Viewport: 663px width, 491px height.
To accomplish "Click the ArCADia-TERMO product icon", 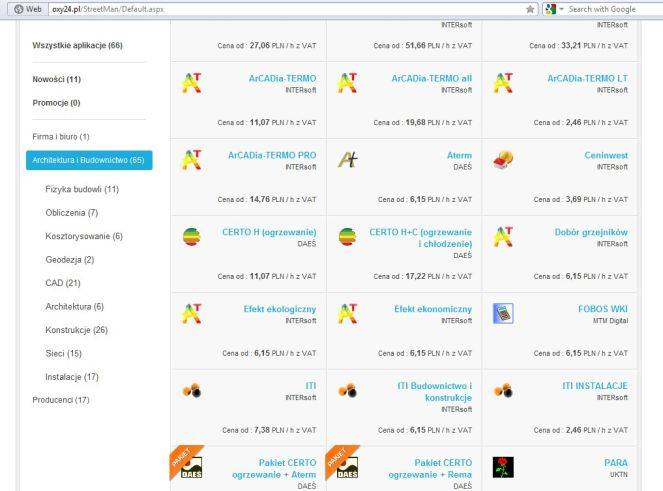I will (192, 83).
